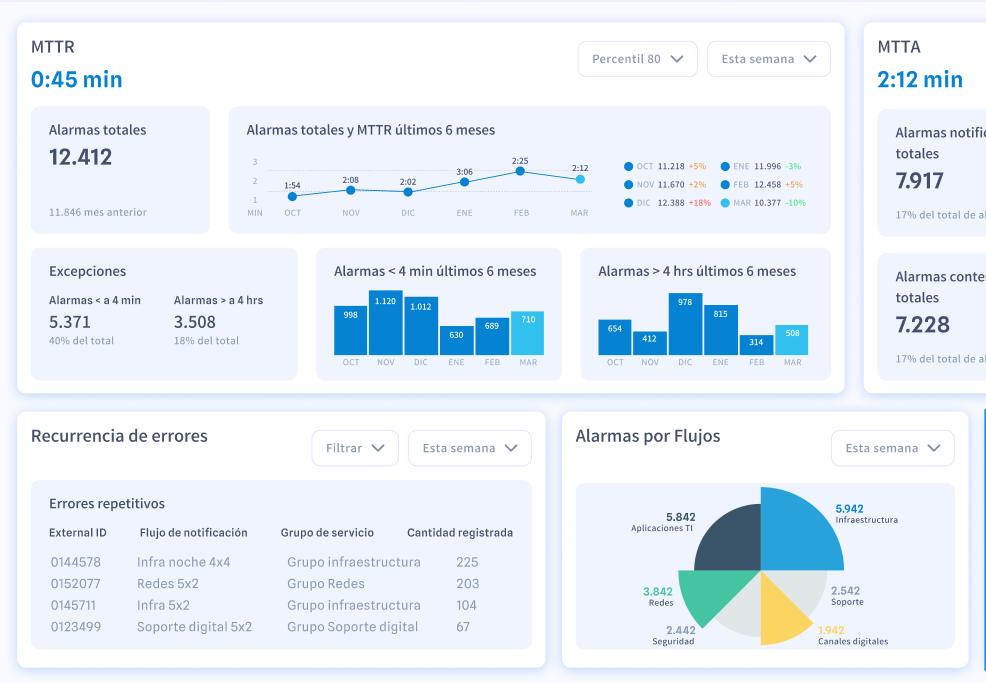Open the Esta semana dropdown in Alarmas por Flujos
Screen dimensions: 986x683
pos(892,448)
